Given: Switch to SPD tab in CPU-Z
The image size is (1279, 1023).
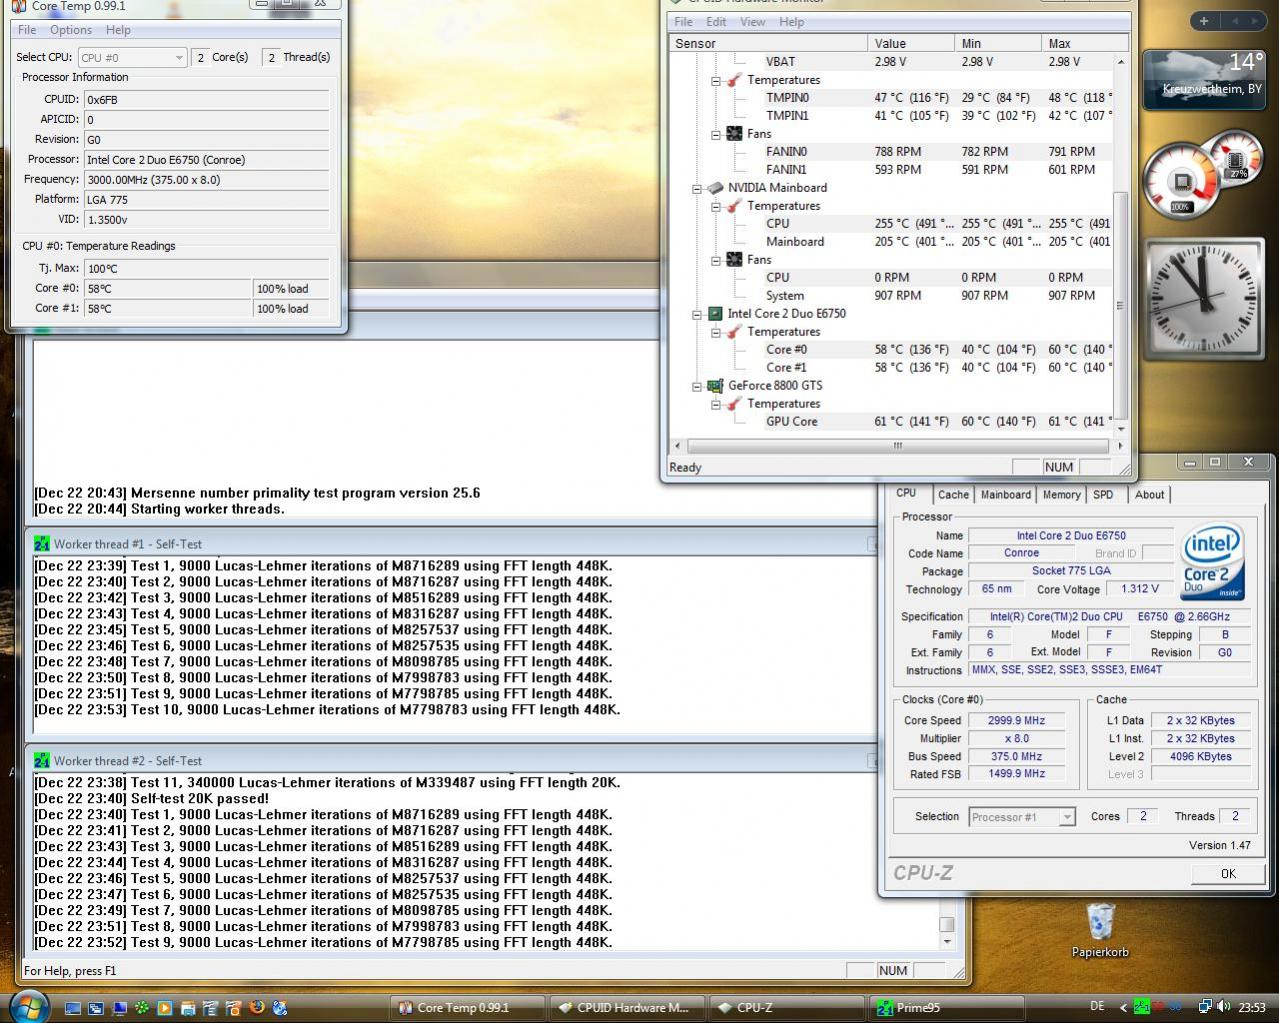Looking at the screenshot, I should [1103, 495].
